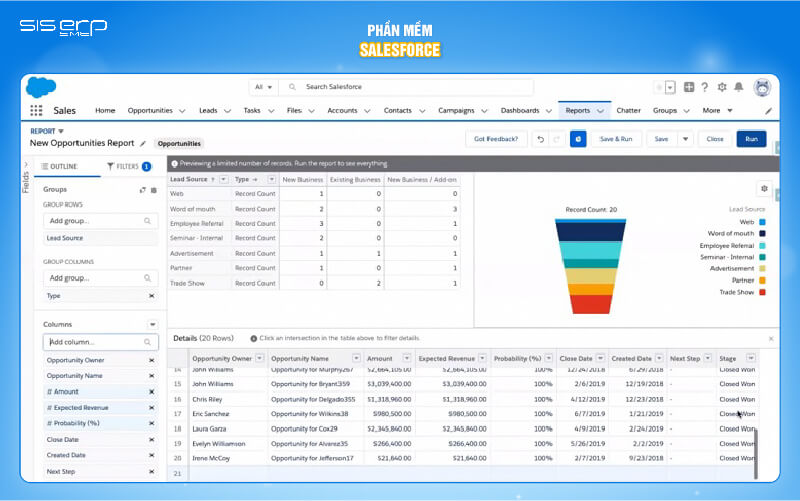Remove the Opportunity Owner column

(x=152, y=360)
